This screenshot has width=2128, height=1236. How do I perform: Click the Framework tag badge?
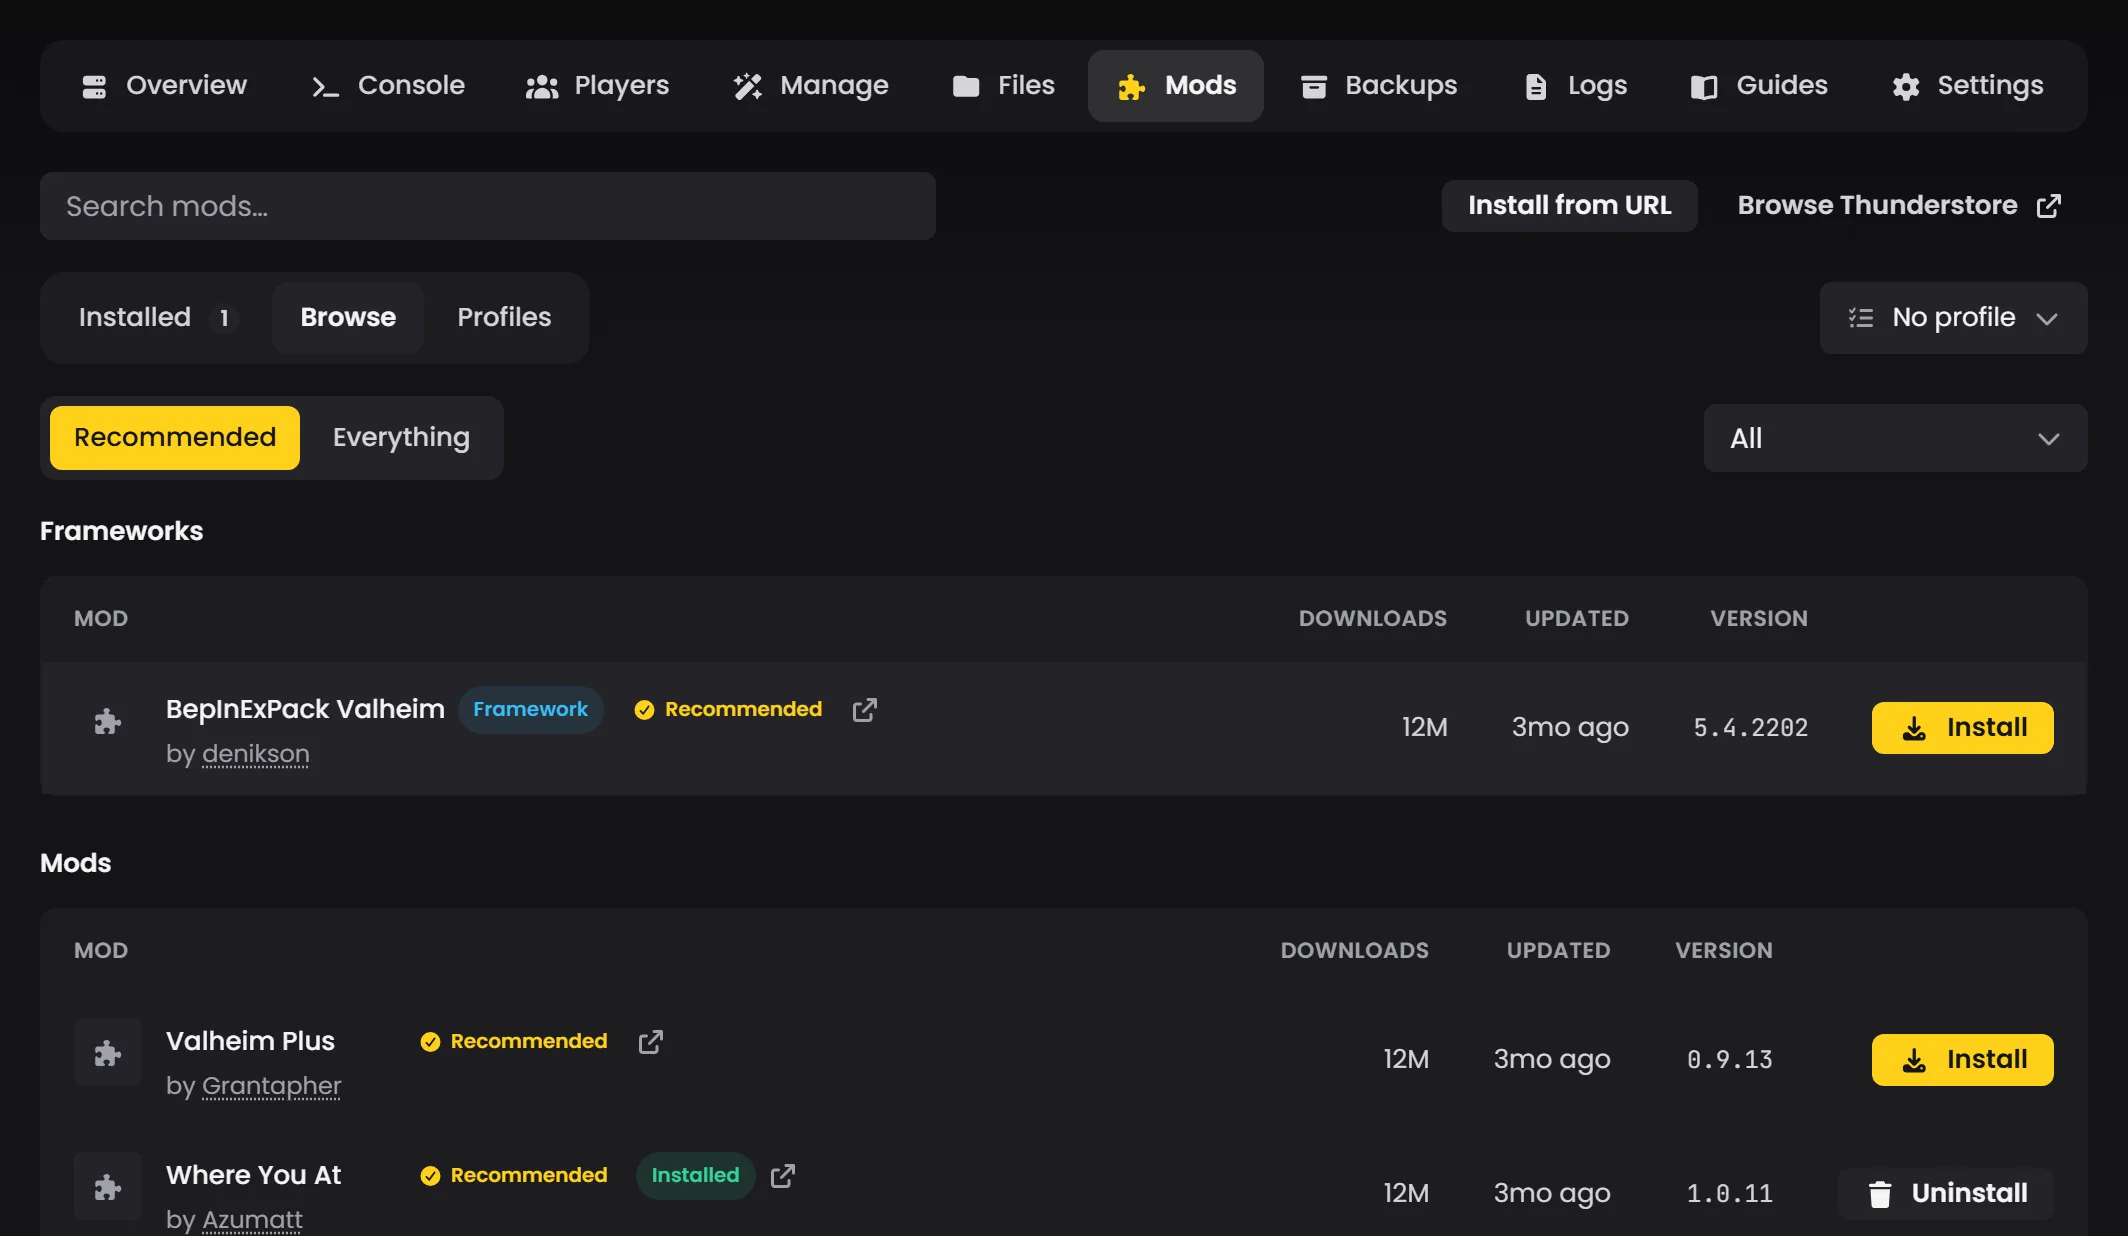click(x=530, y=709)
